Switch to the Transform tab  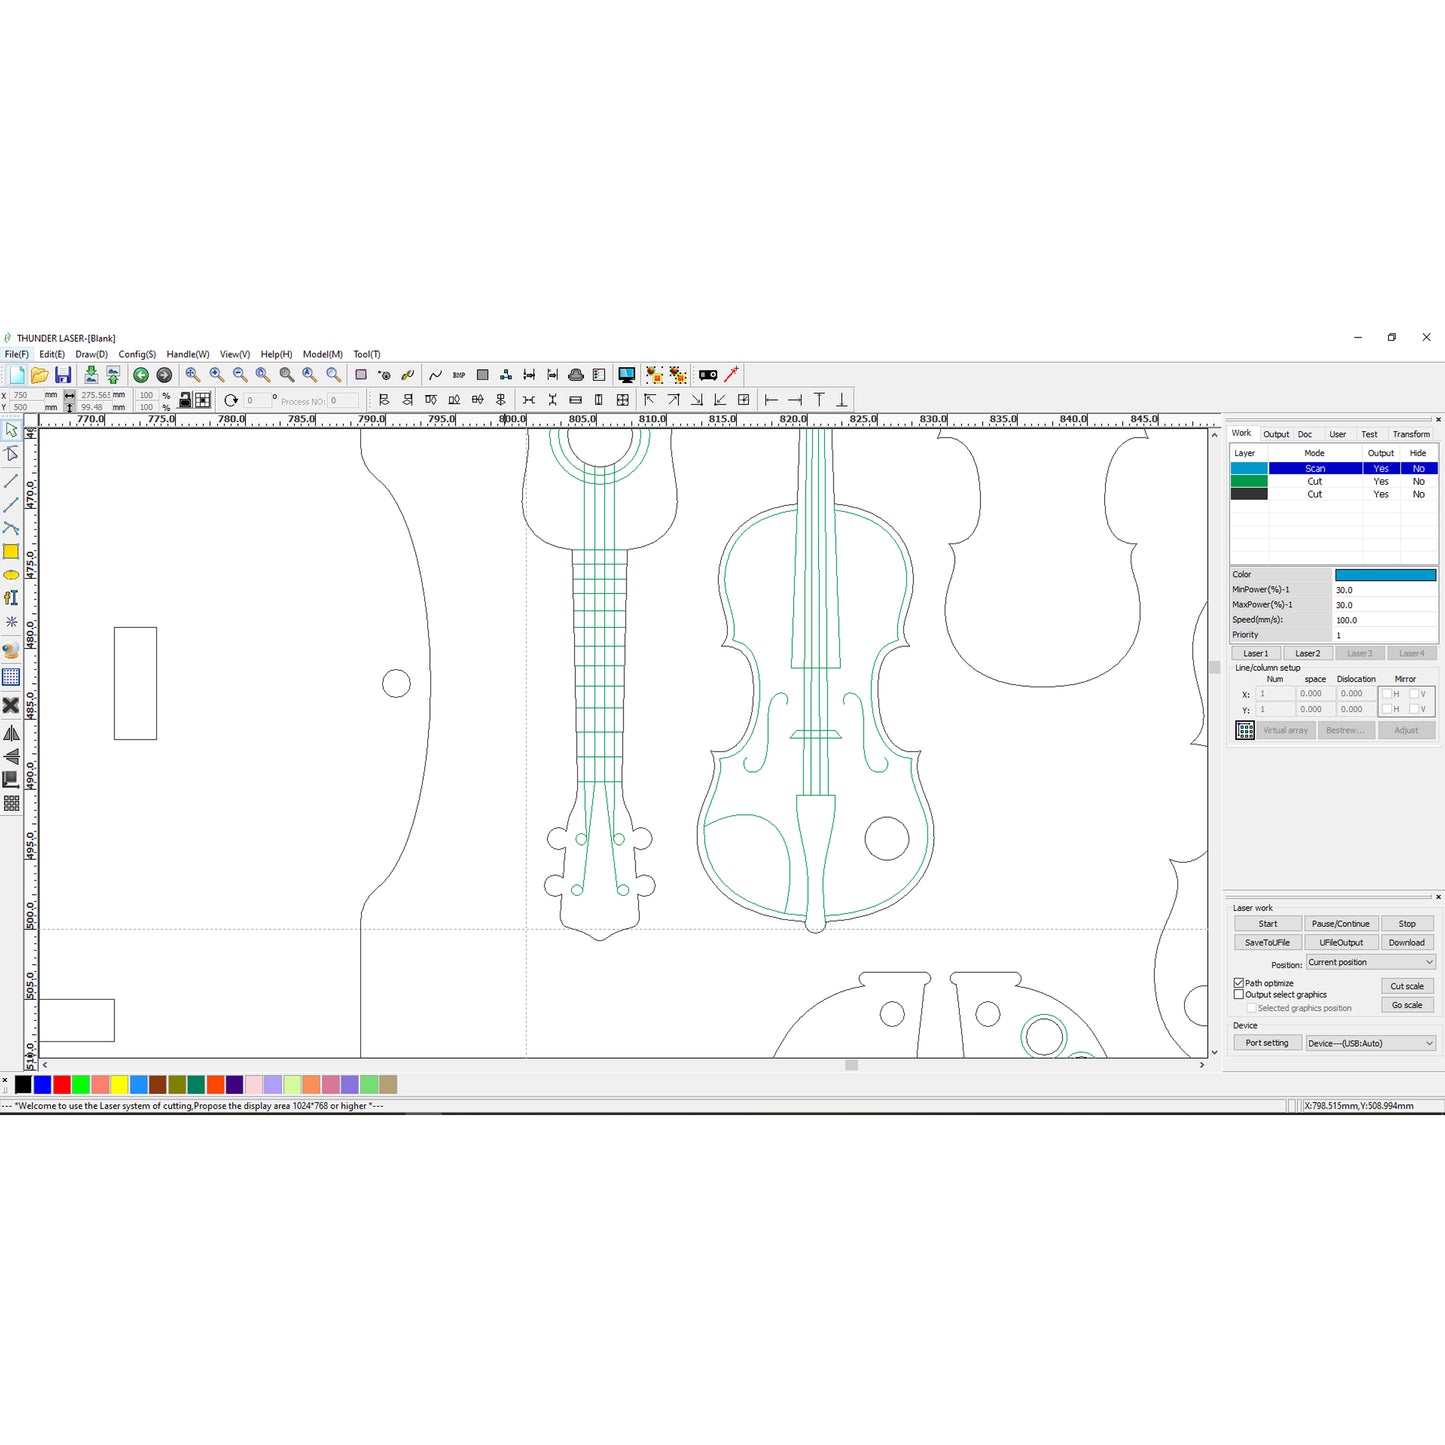pyautogui.click(x=1410, y=434)
